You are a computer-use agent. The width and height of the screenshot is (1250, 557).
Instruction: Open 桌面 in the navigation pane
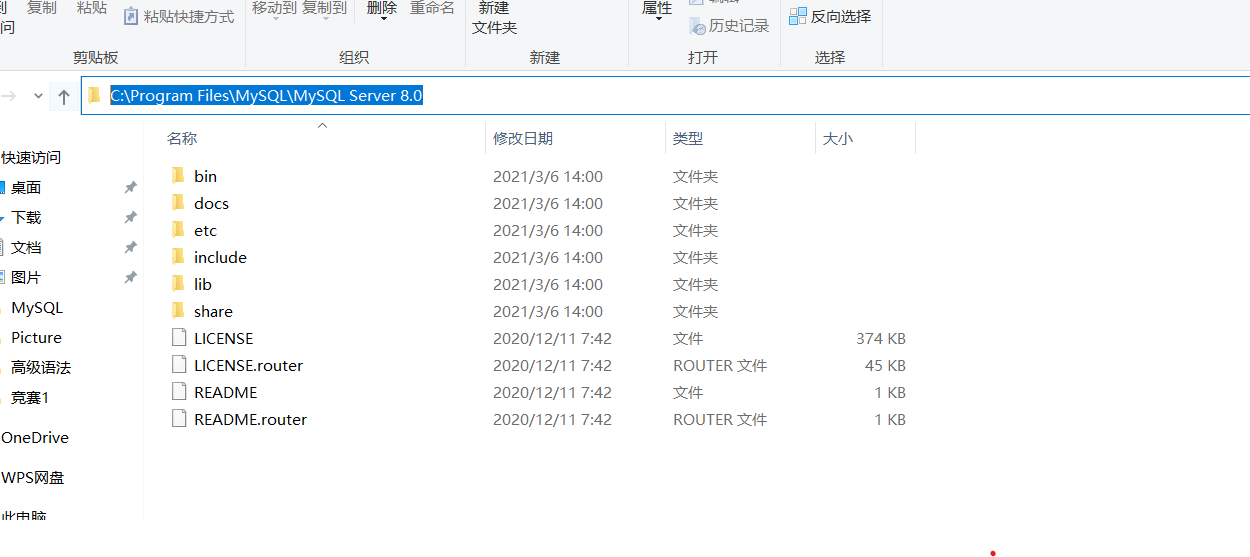[x=26, y=188]
